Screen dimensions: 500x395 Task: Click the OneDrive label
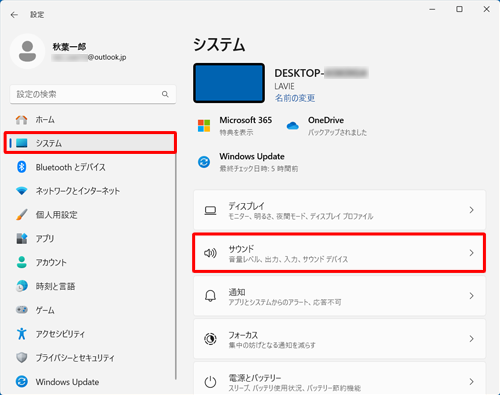(x=326, y=120)
